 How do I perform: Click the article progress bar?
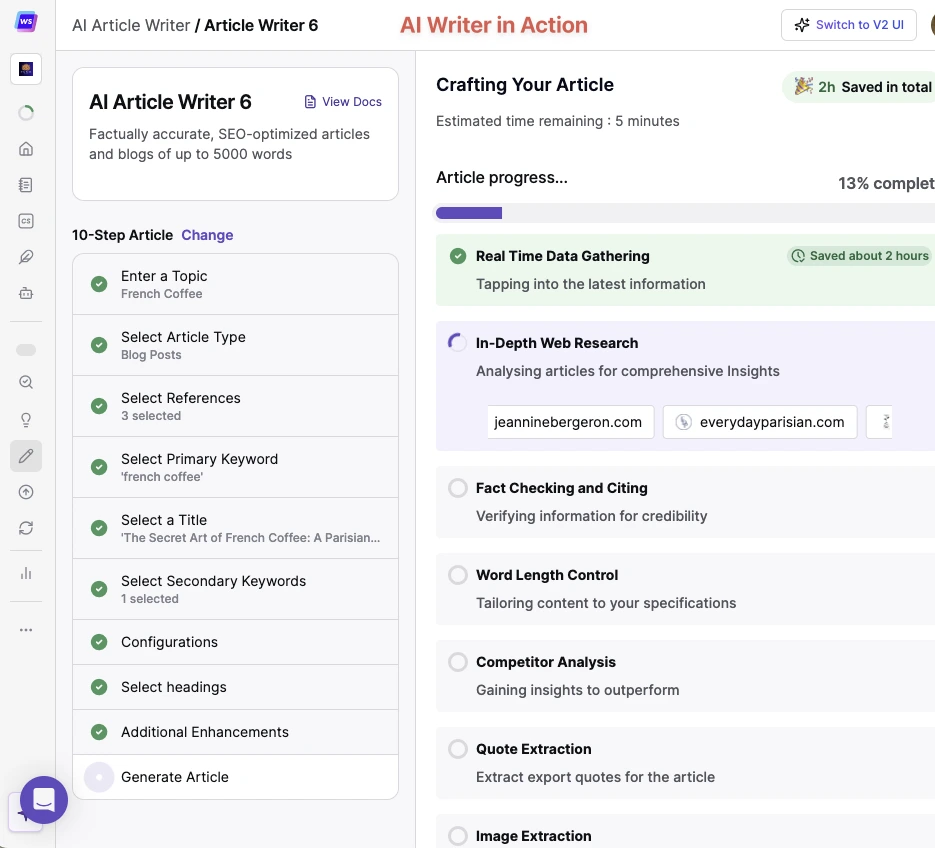[x=685, y=213]
